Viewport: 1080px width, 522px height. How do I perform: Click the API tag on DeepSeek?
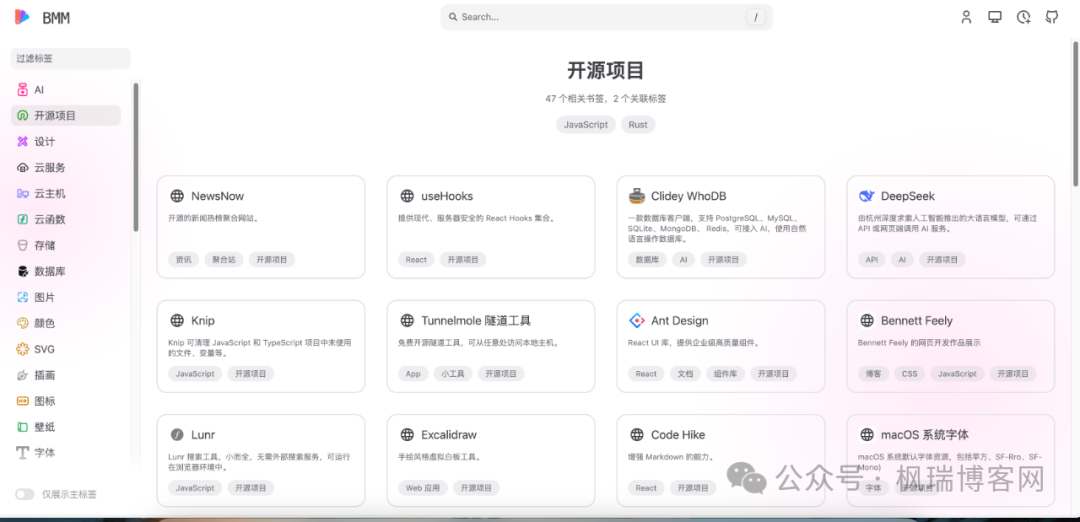tap(871, 260)
